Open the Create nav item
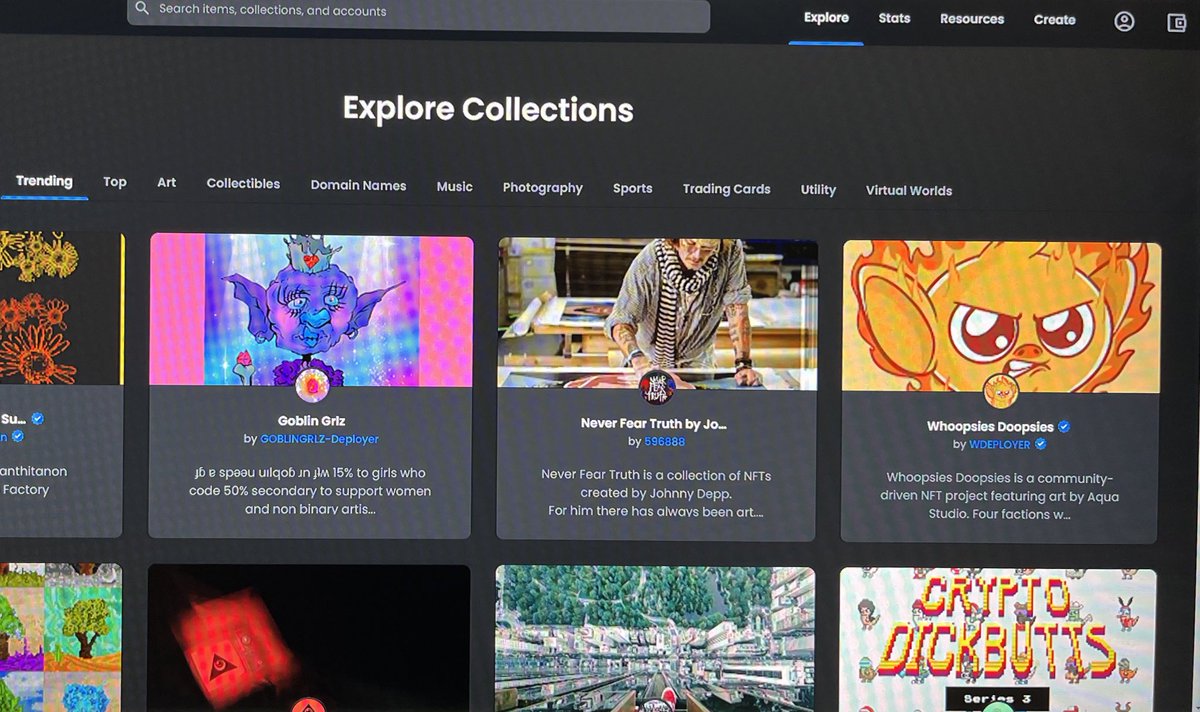This screenshot has width=1200, height=712. coord(1054,20)
